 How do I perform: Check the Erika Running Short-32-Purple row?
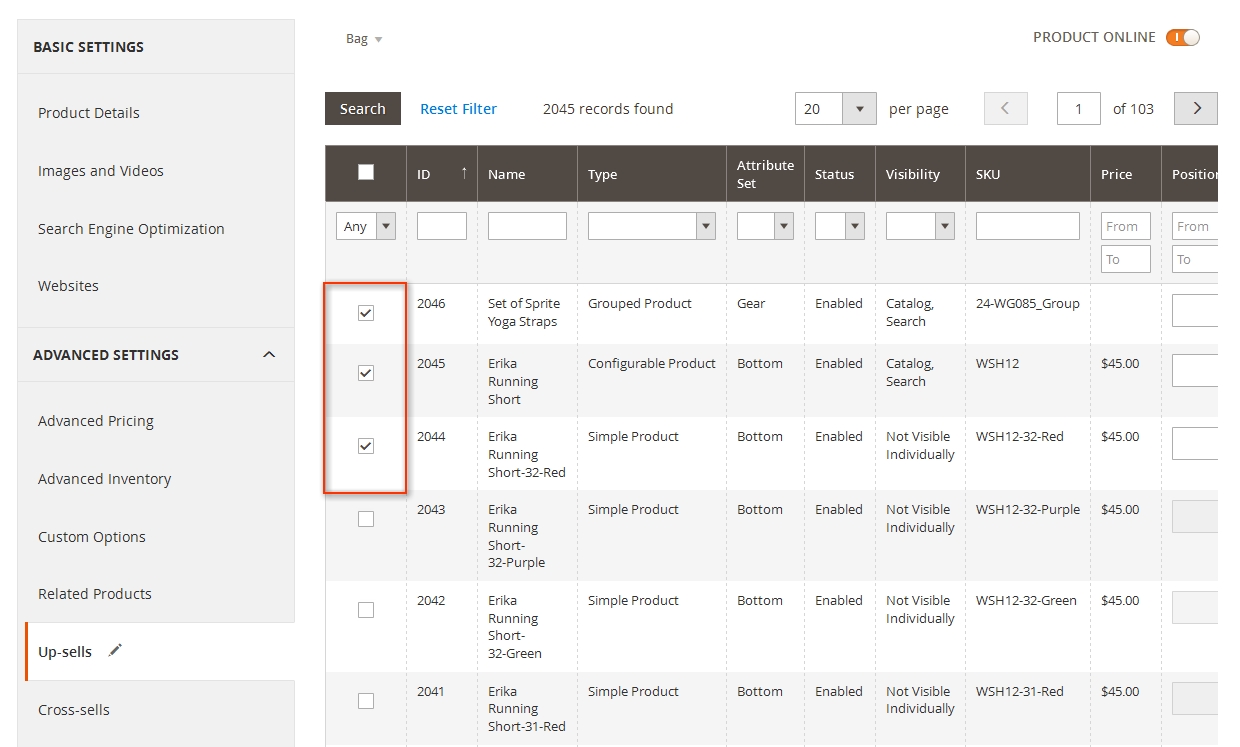tap(365, 518)
